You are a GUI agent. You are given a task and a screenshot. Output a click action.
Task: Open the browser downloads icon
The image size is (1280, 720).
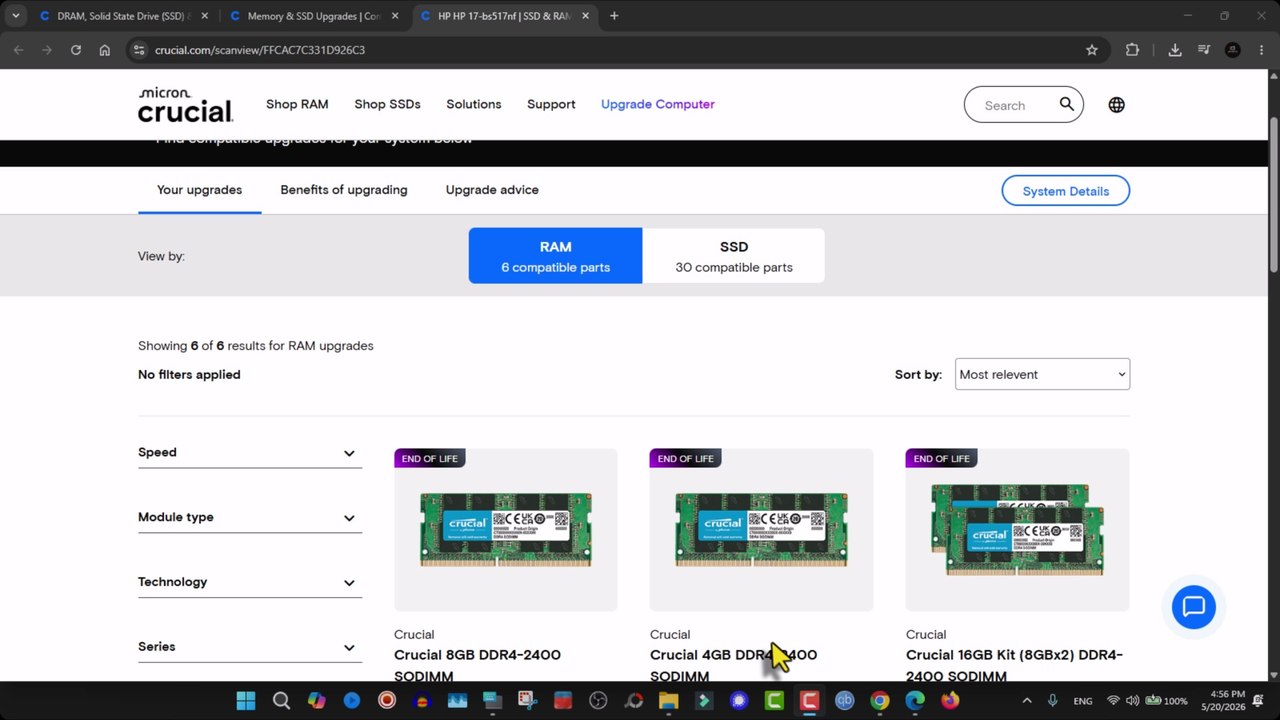point(1175,50)
